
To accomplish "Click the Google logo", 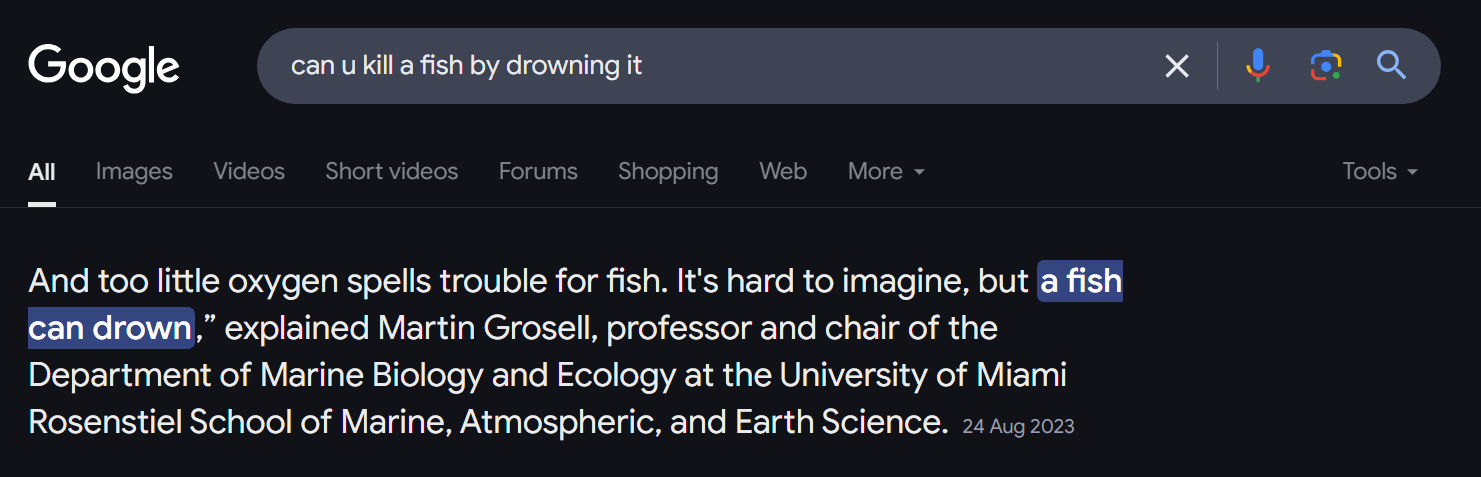I will point(104,67).
